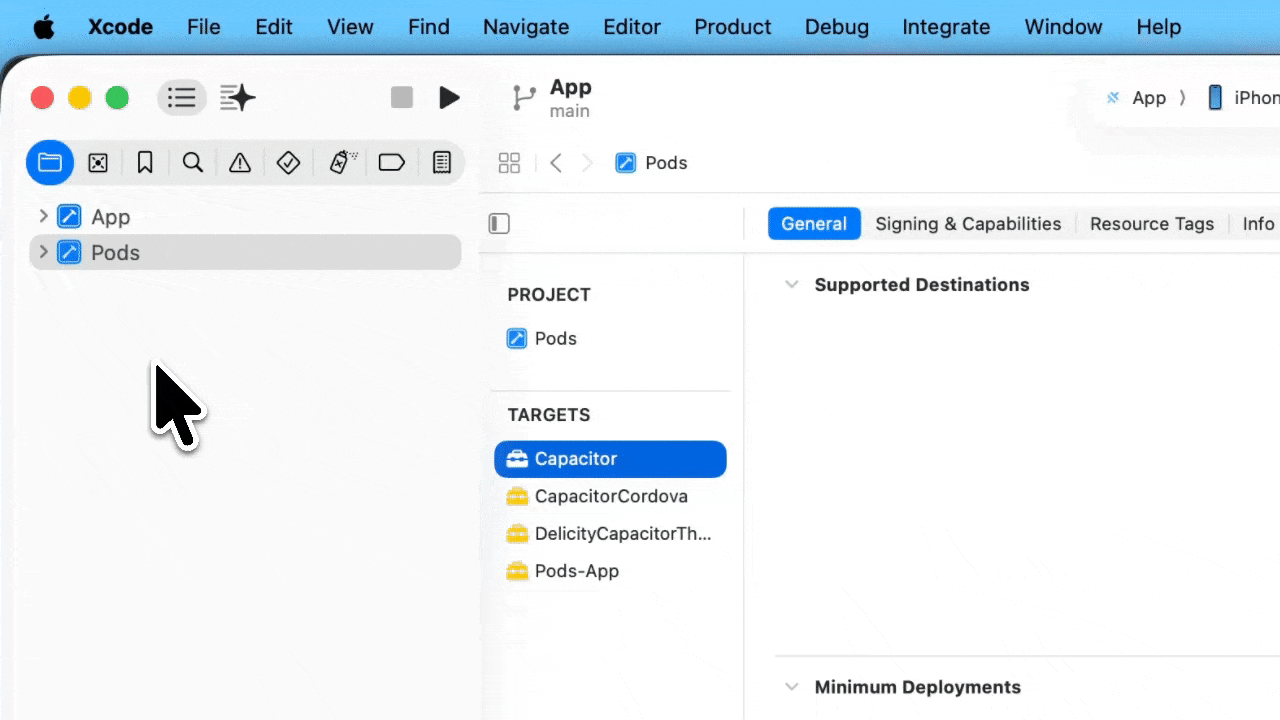Collapse the Supported Destinations section
Image resolution: width=1280 pixels, height=720 pixels.
click(x=792, y=285)
